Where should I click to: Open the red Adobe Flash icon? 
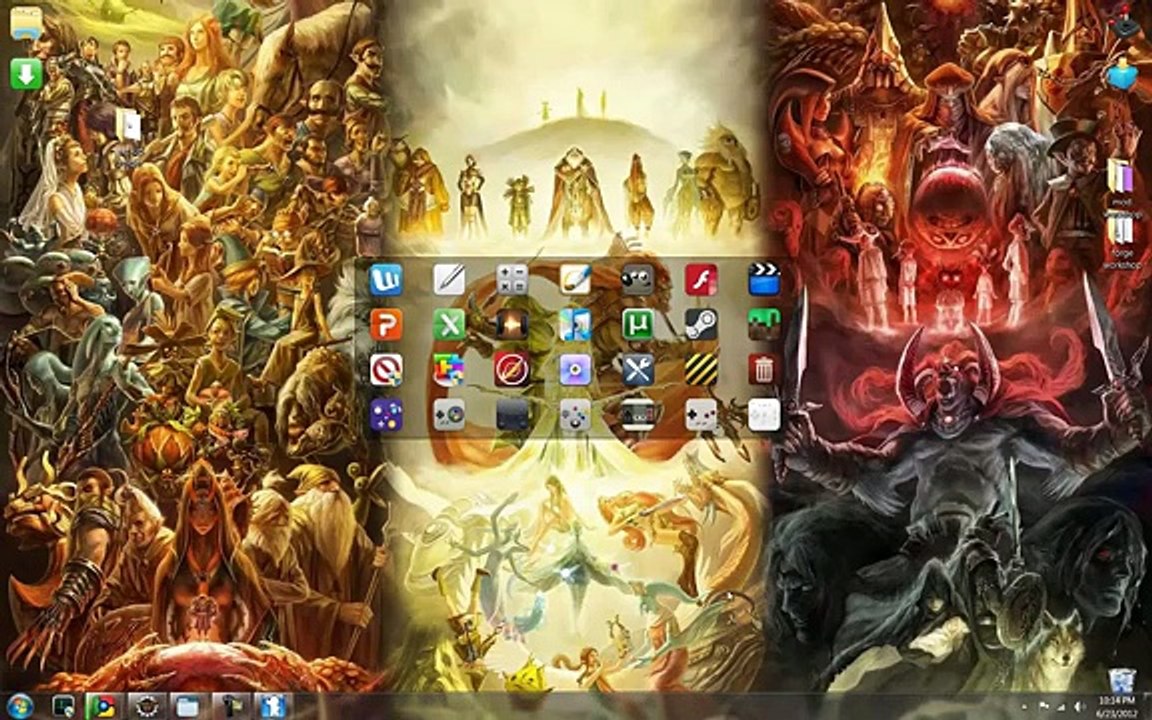[x=701, y=280]
